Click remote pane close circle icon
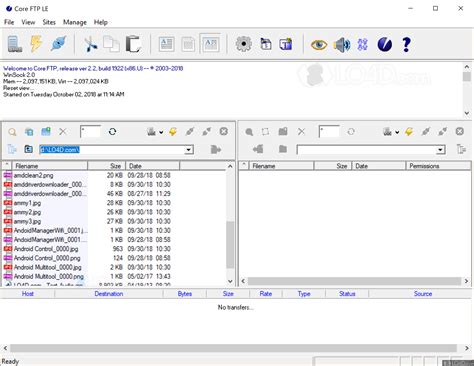Screen dimensions: 474x366 460,131
